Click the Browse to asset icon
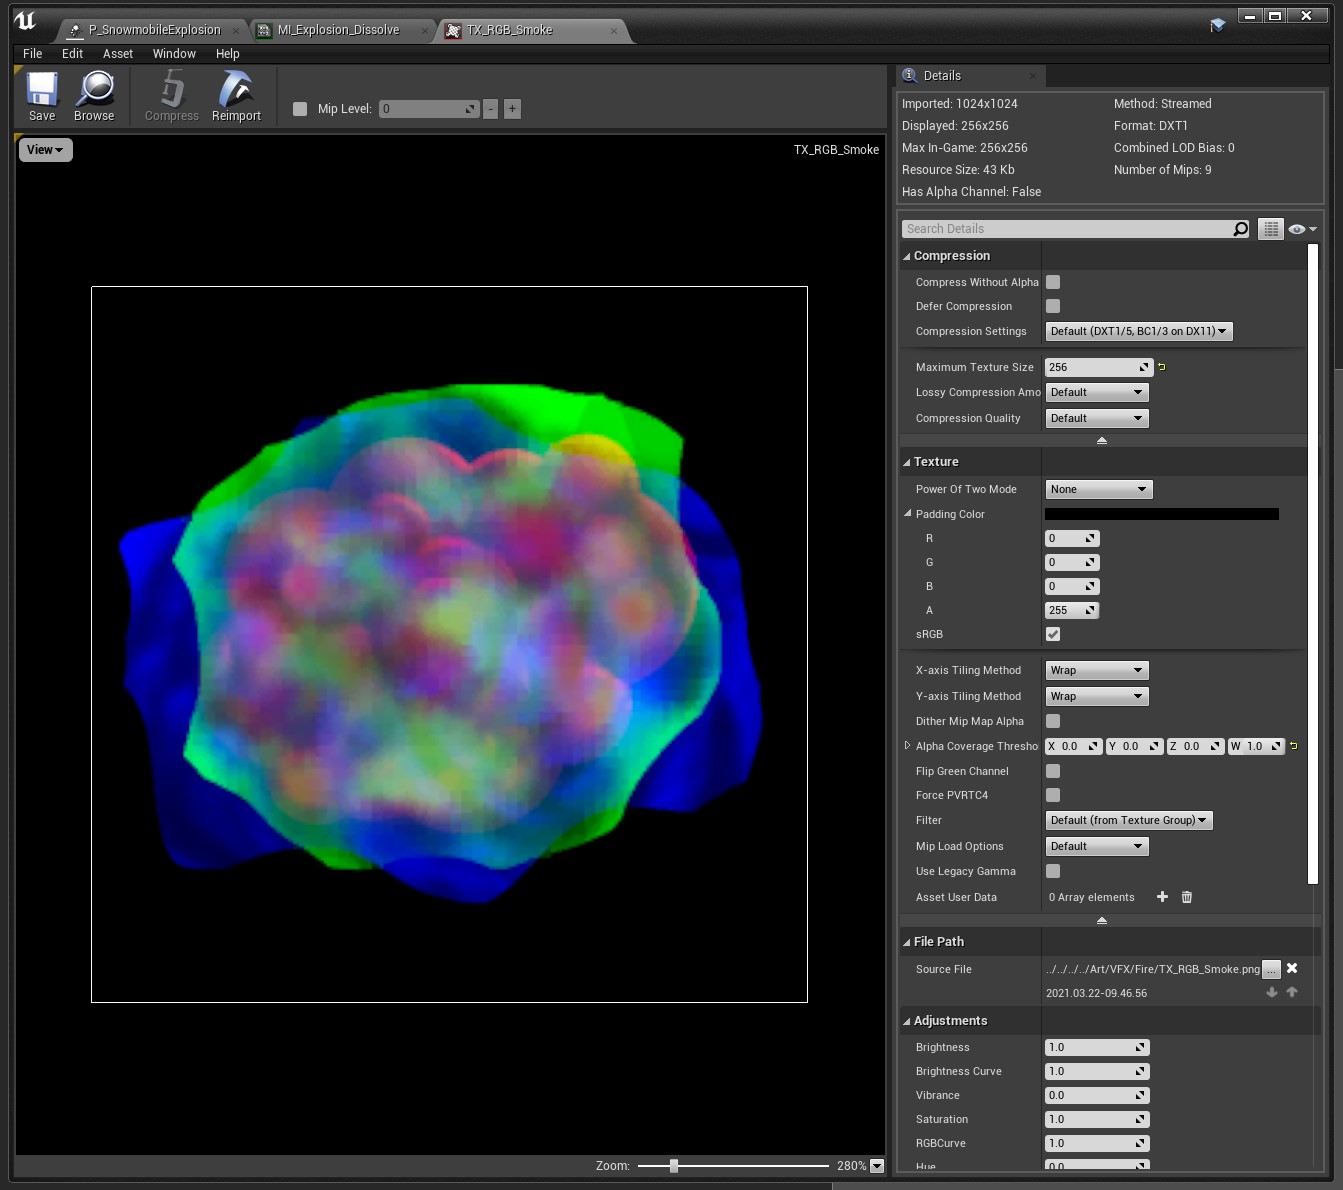Screen dimensions: 1343x1190 (95, 90)
